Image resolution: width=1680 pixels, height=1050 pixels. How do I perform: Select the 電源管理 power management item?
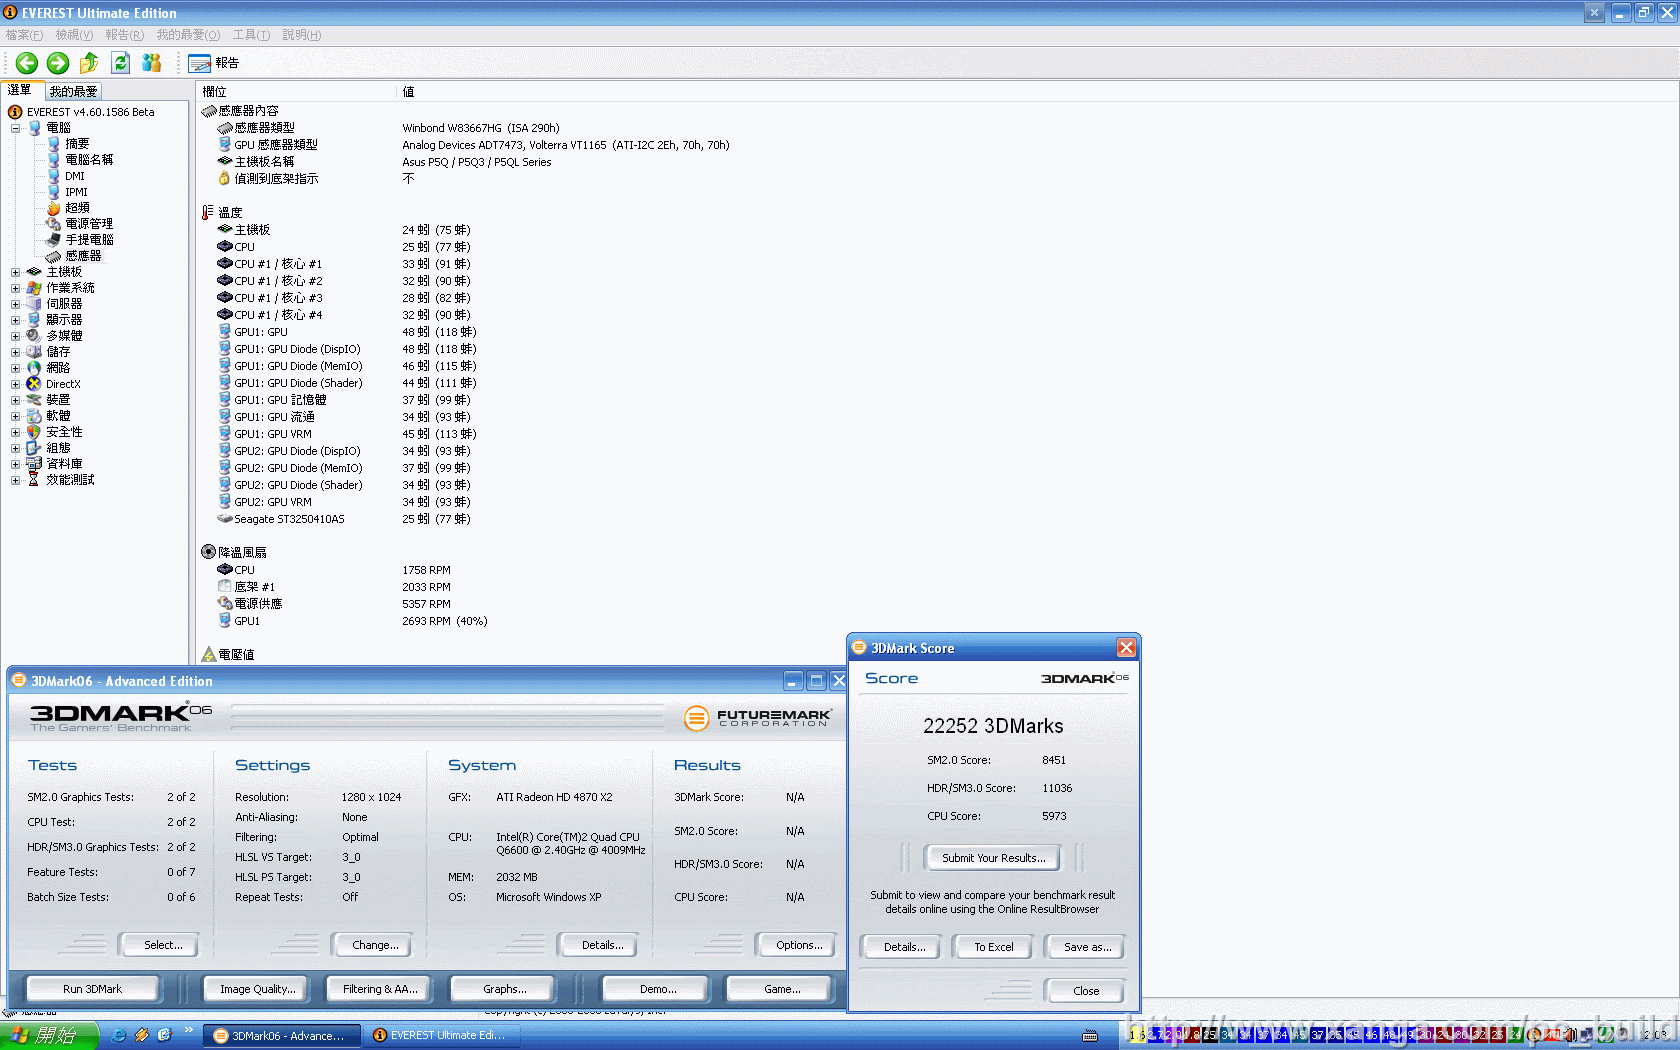pyautogui.click(x=80, y=224)
